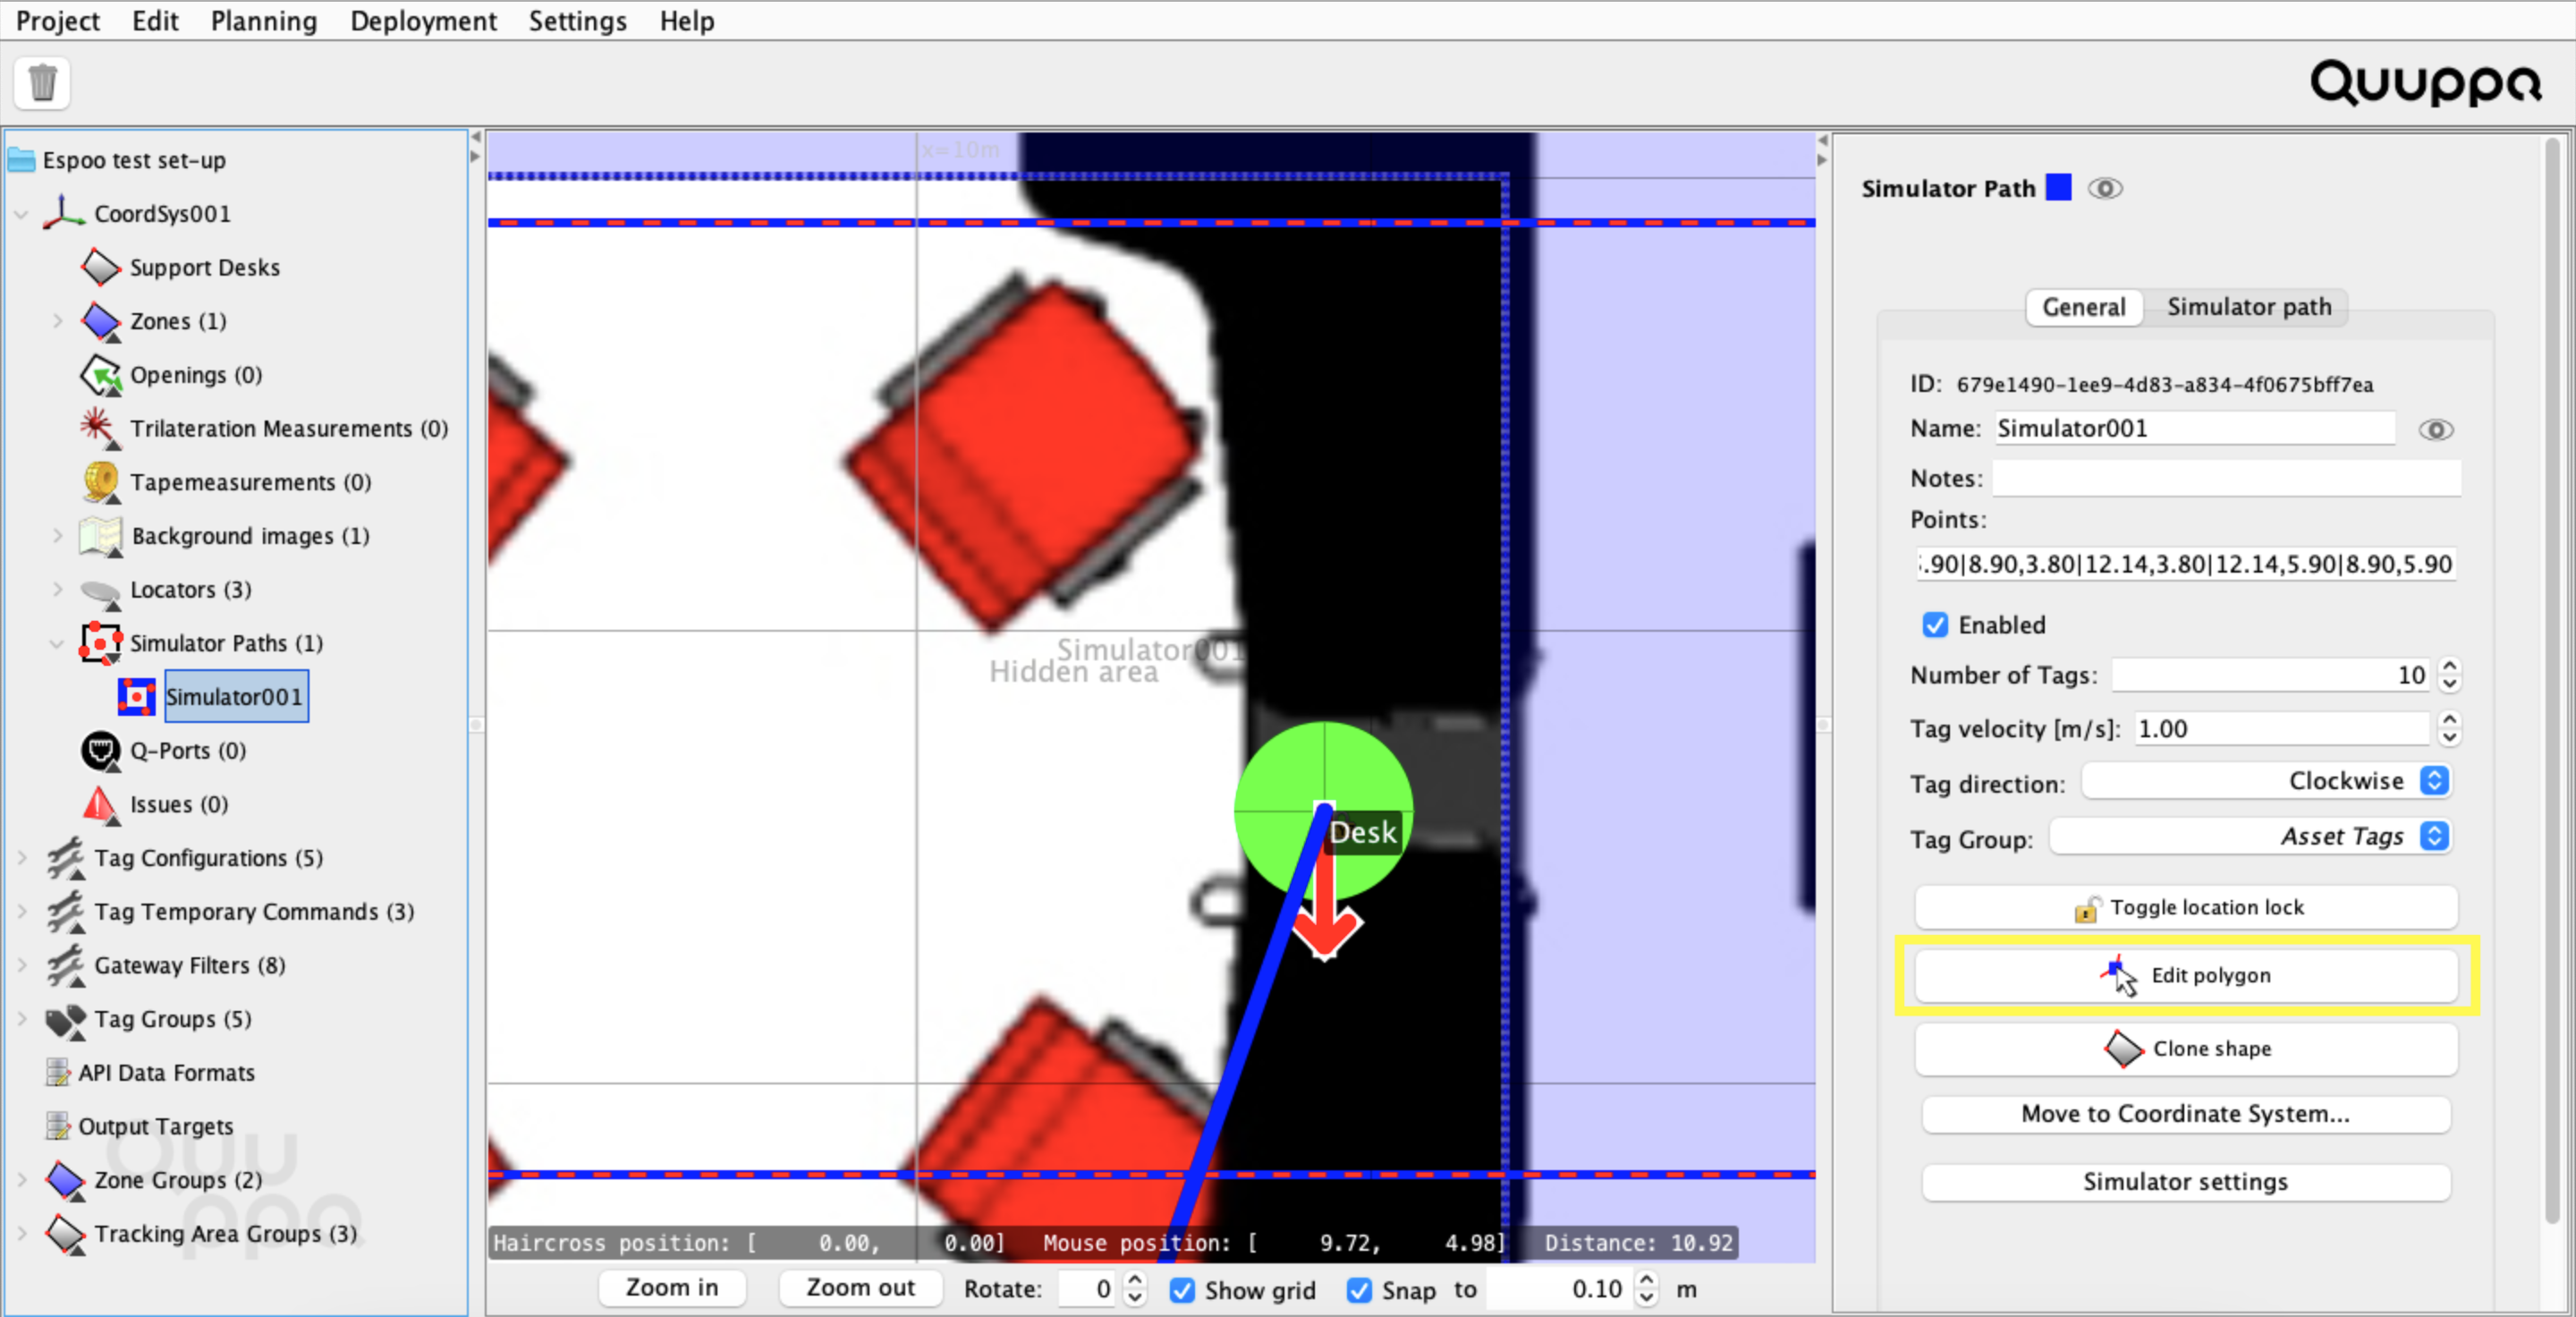Viewport: 2576px width, 1317px height.
Task: Click the Clone shape button
Action: pyautogui.click(x=2186, y=1049)
